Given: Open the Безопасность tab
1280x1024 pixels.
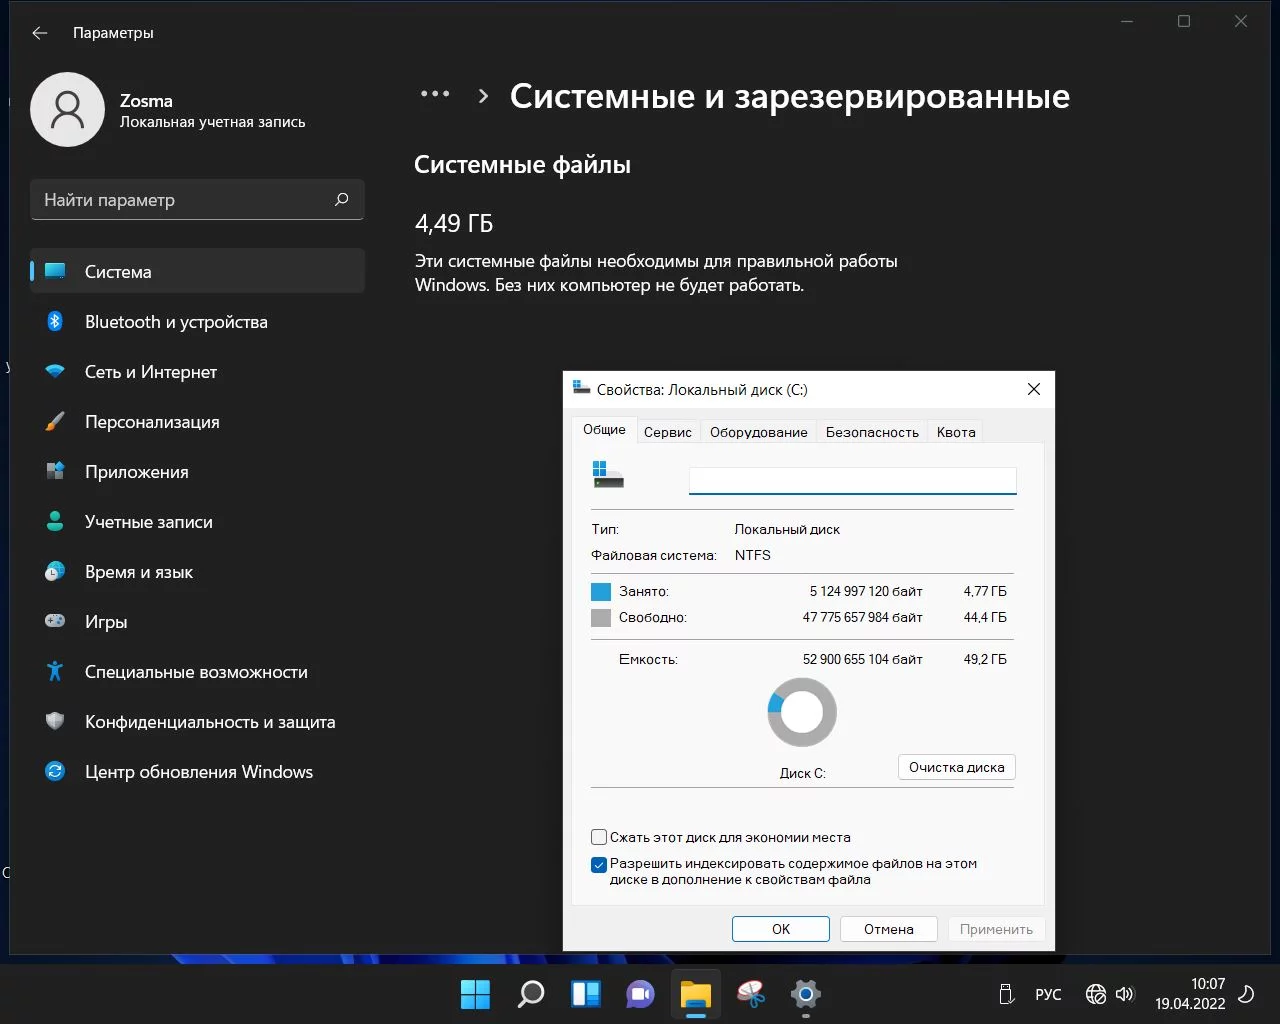Looking at the screenshot, I should click(x=872, y=432).
